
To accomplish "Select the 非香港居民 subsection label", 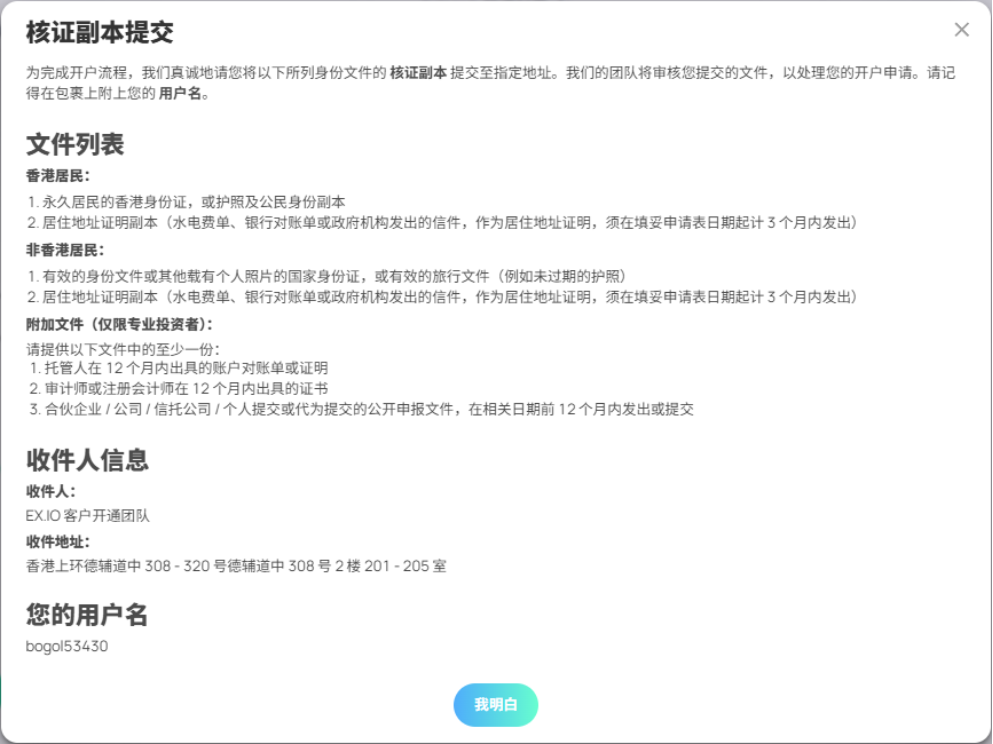I will (65, 250).
